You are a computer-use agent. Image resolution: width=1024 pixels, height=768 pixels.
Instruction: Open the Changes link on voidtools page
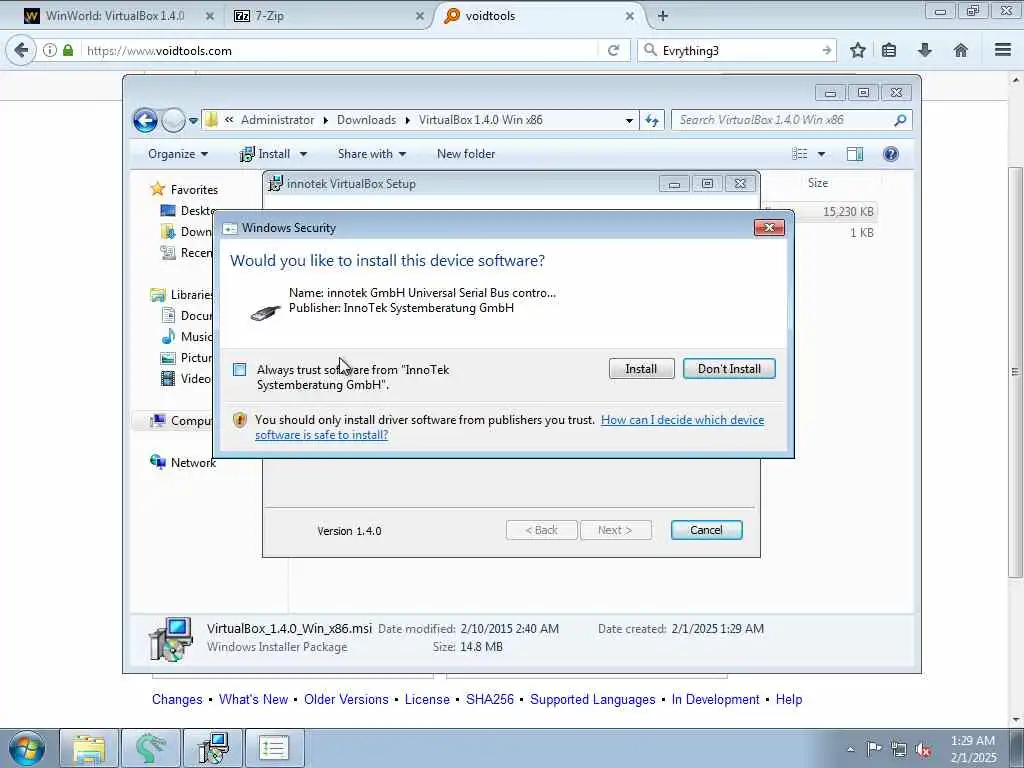click(177, 699)
